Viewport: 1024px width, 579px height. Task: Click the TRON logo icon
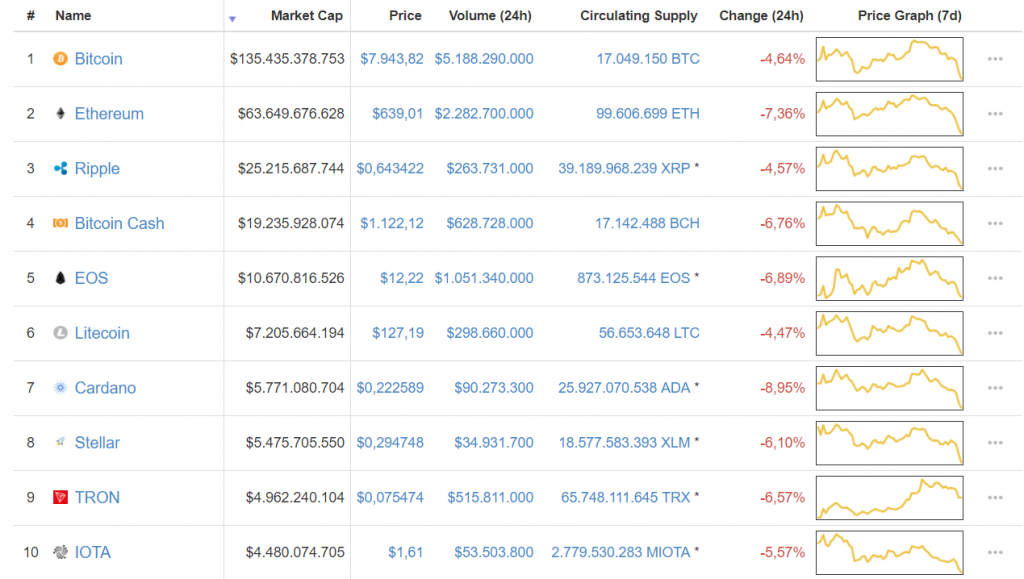[x=62, y=497]
